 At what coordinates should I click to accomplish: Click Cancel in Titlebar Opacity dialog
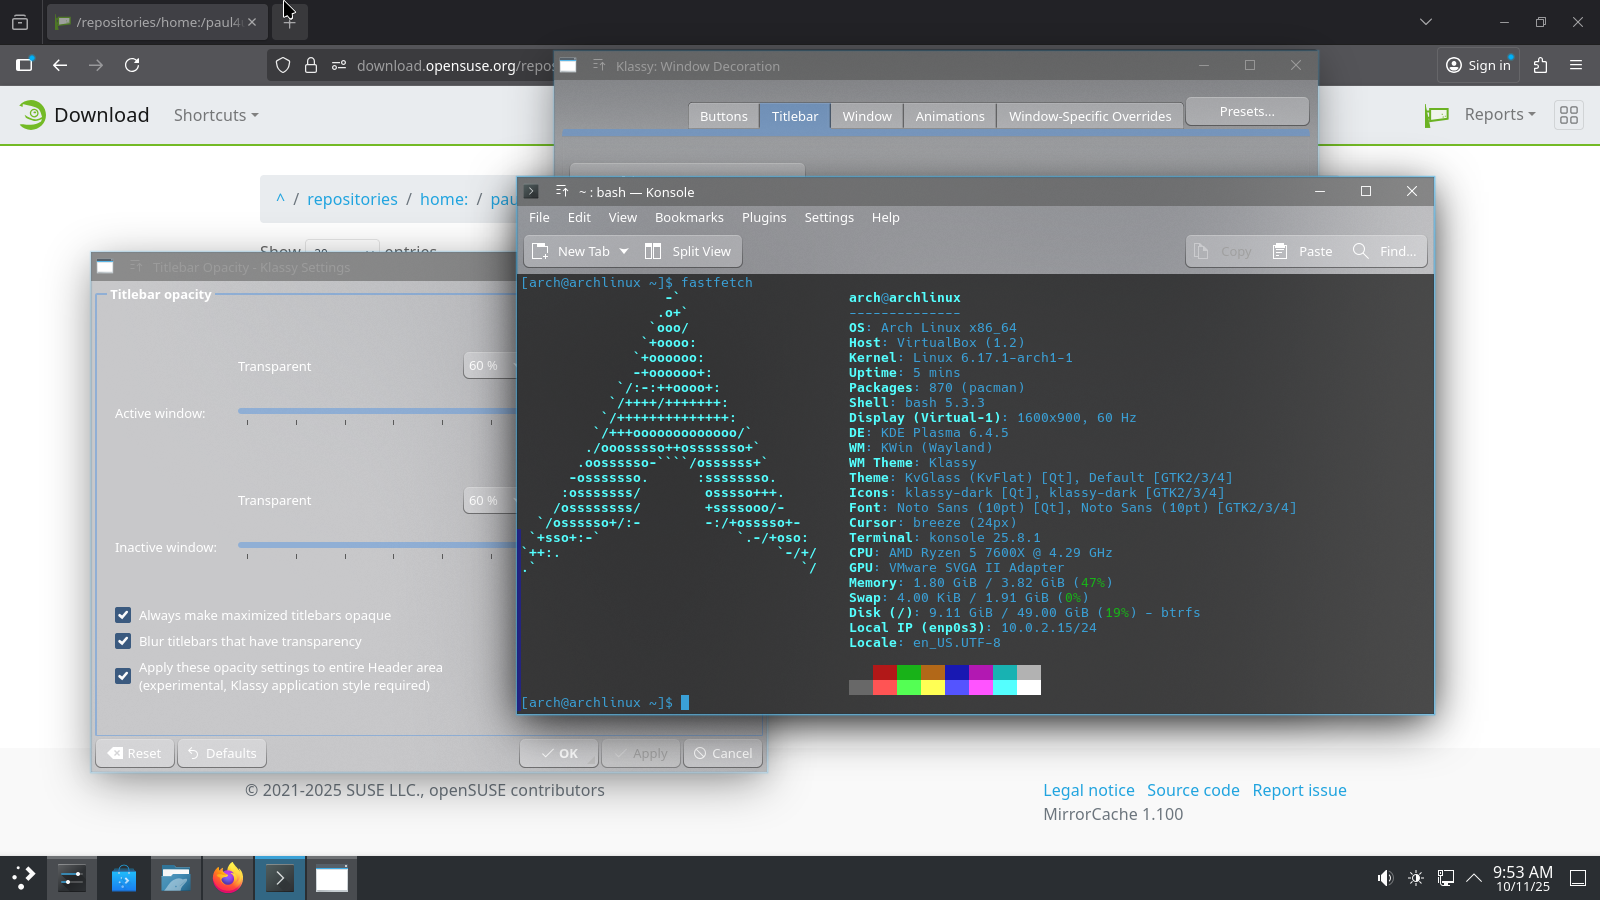click(x=723, y=753)
